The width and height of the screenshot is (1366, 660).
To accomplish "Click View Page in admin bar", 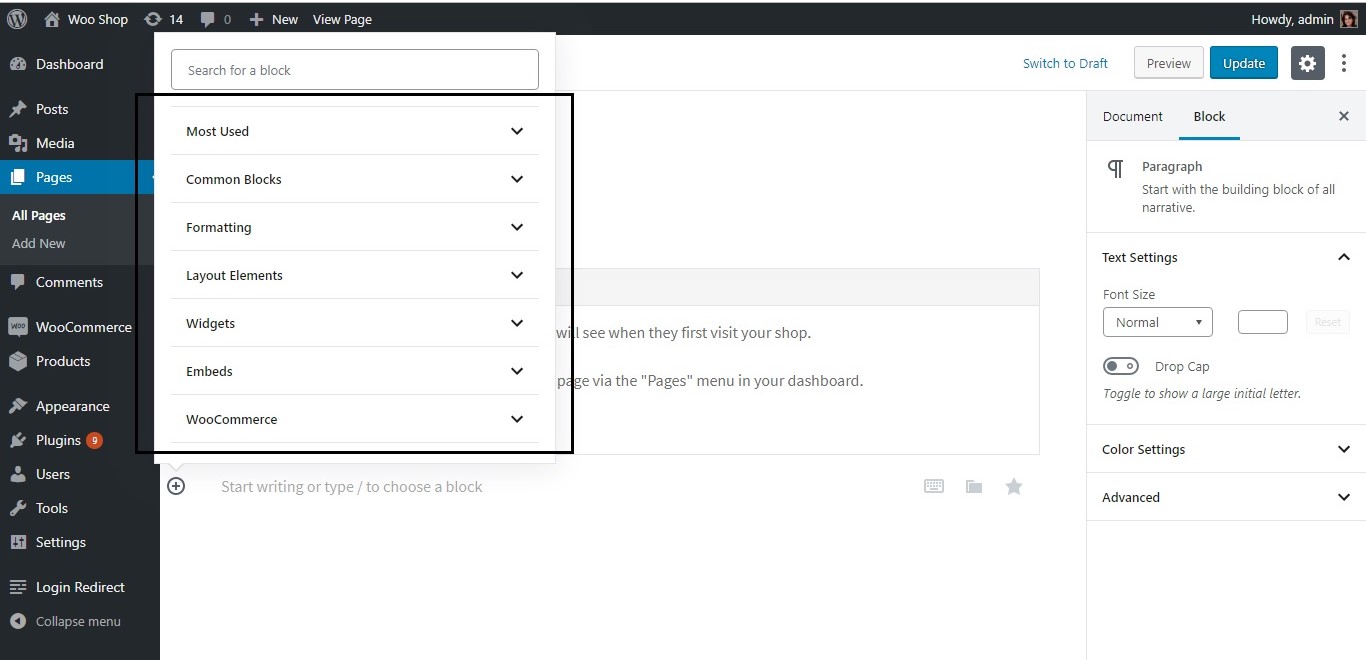I will point(342,19).
